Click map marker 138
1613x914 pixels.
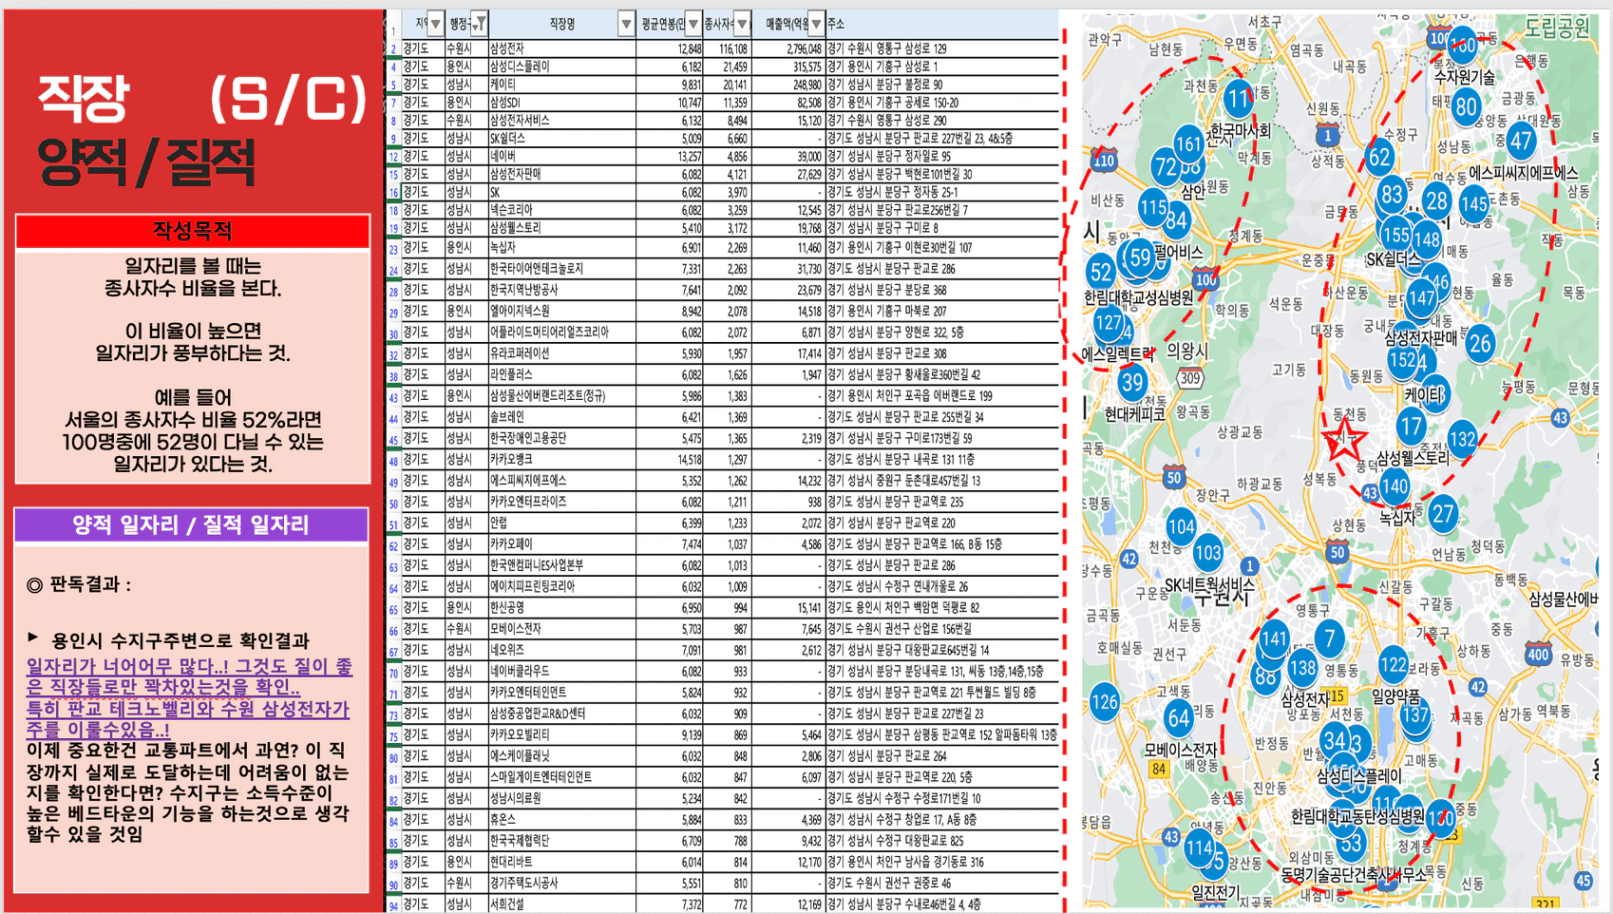1302,667
